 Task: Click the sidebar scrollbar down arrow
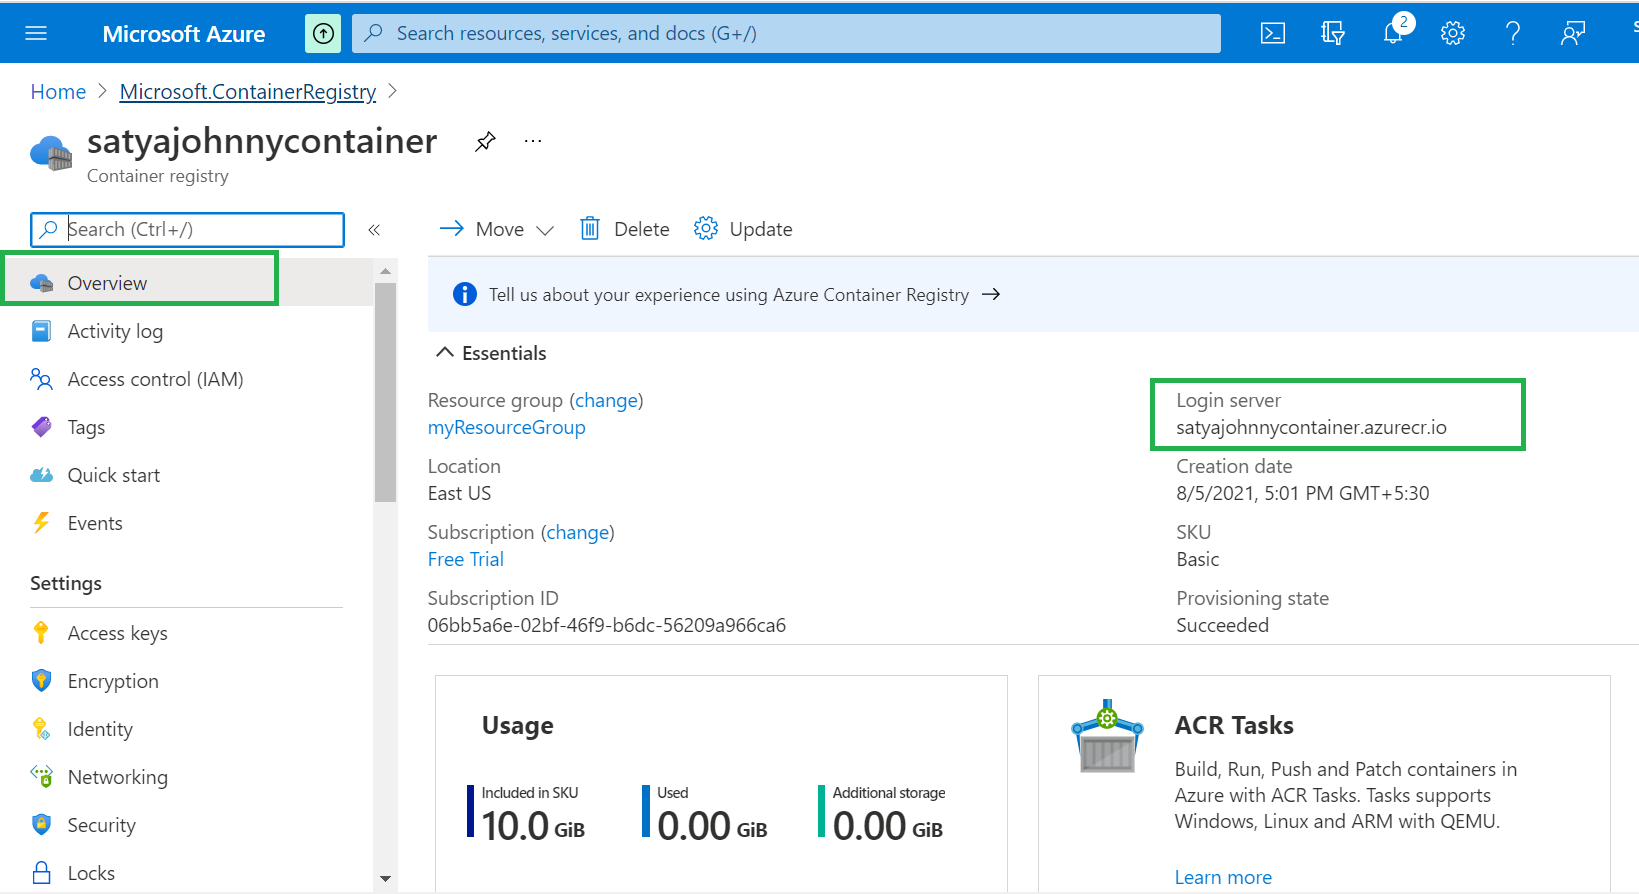[x=385, y=879]
